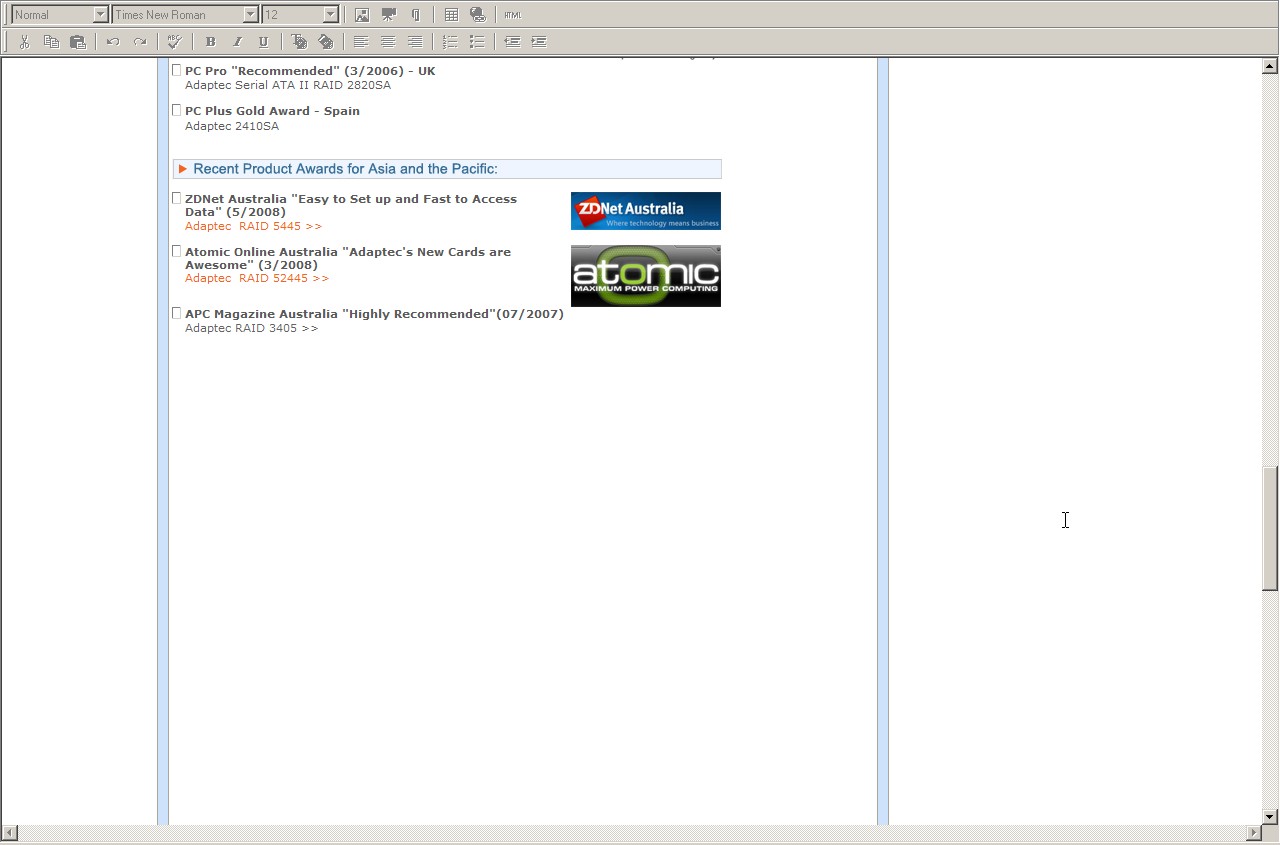Click the vertical scrollbar up arrow
This screenshot has height=845, width=1280.
tap(1270, 67)
